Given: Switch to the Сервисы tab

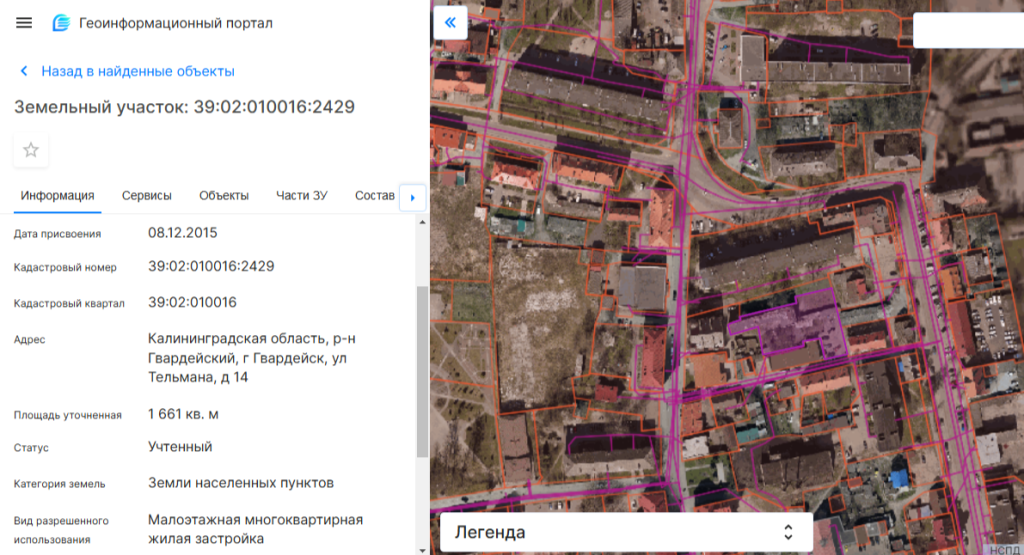Looking at the screenshot, I should pos(147,196).
